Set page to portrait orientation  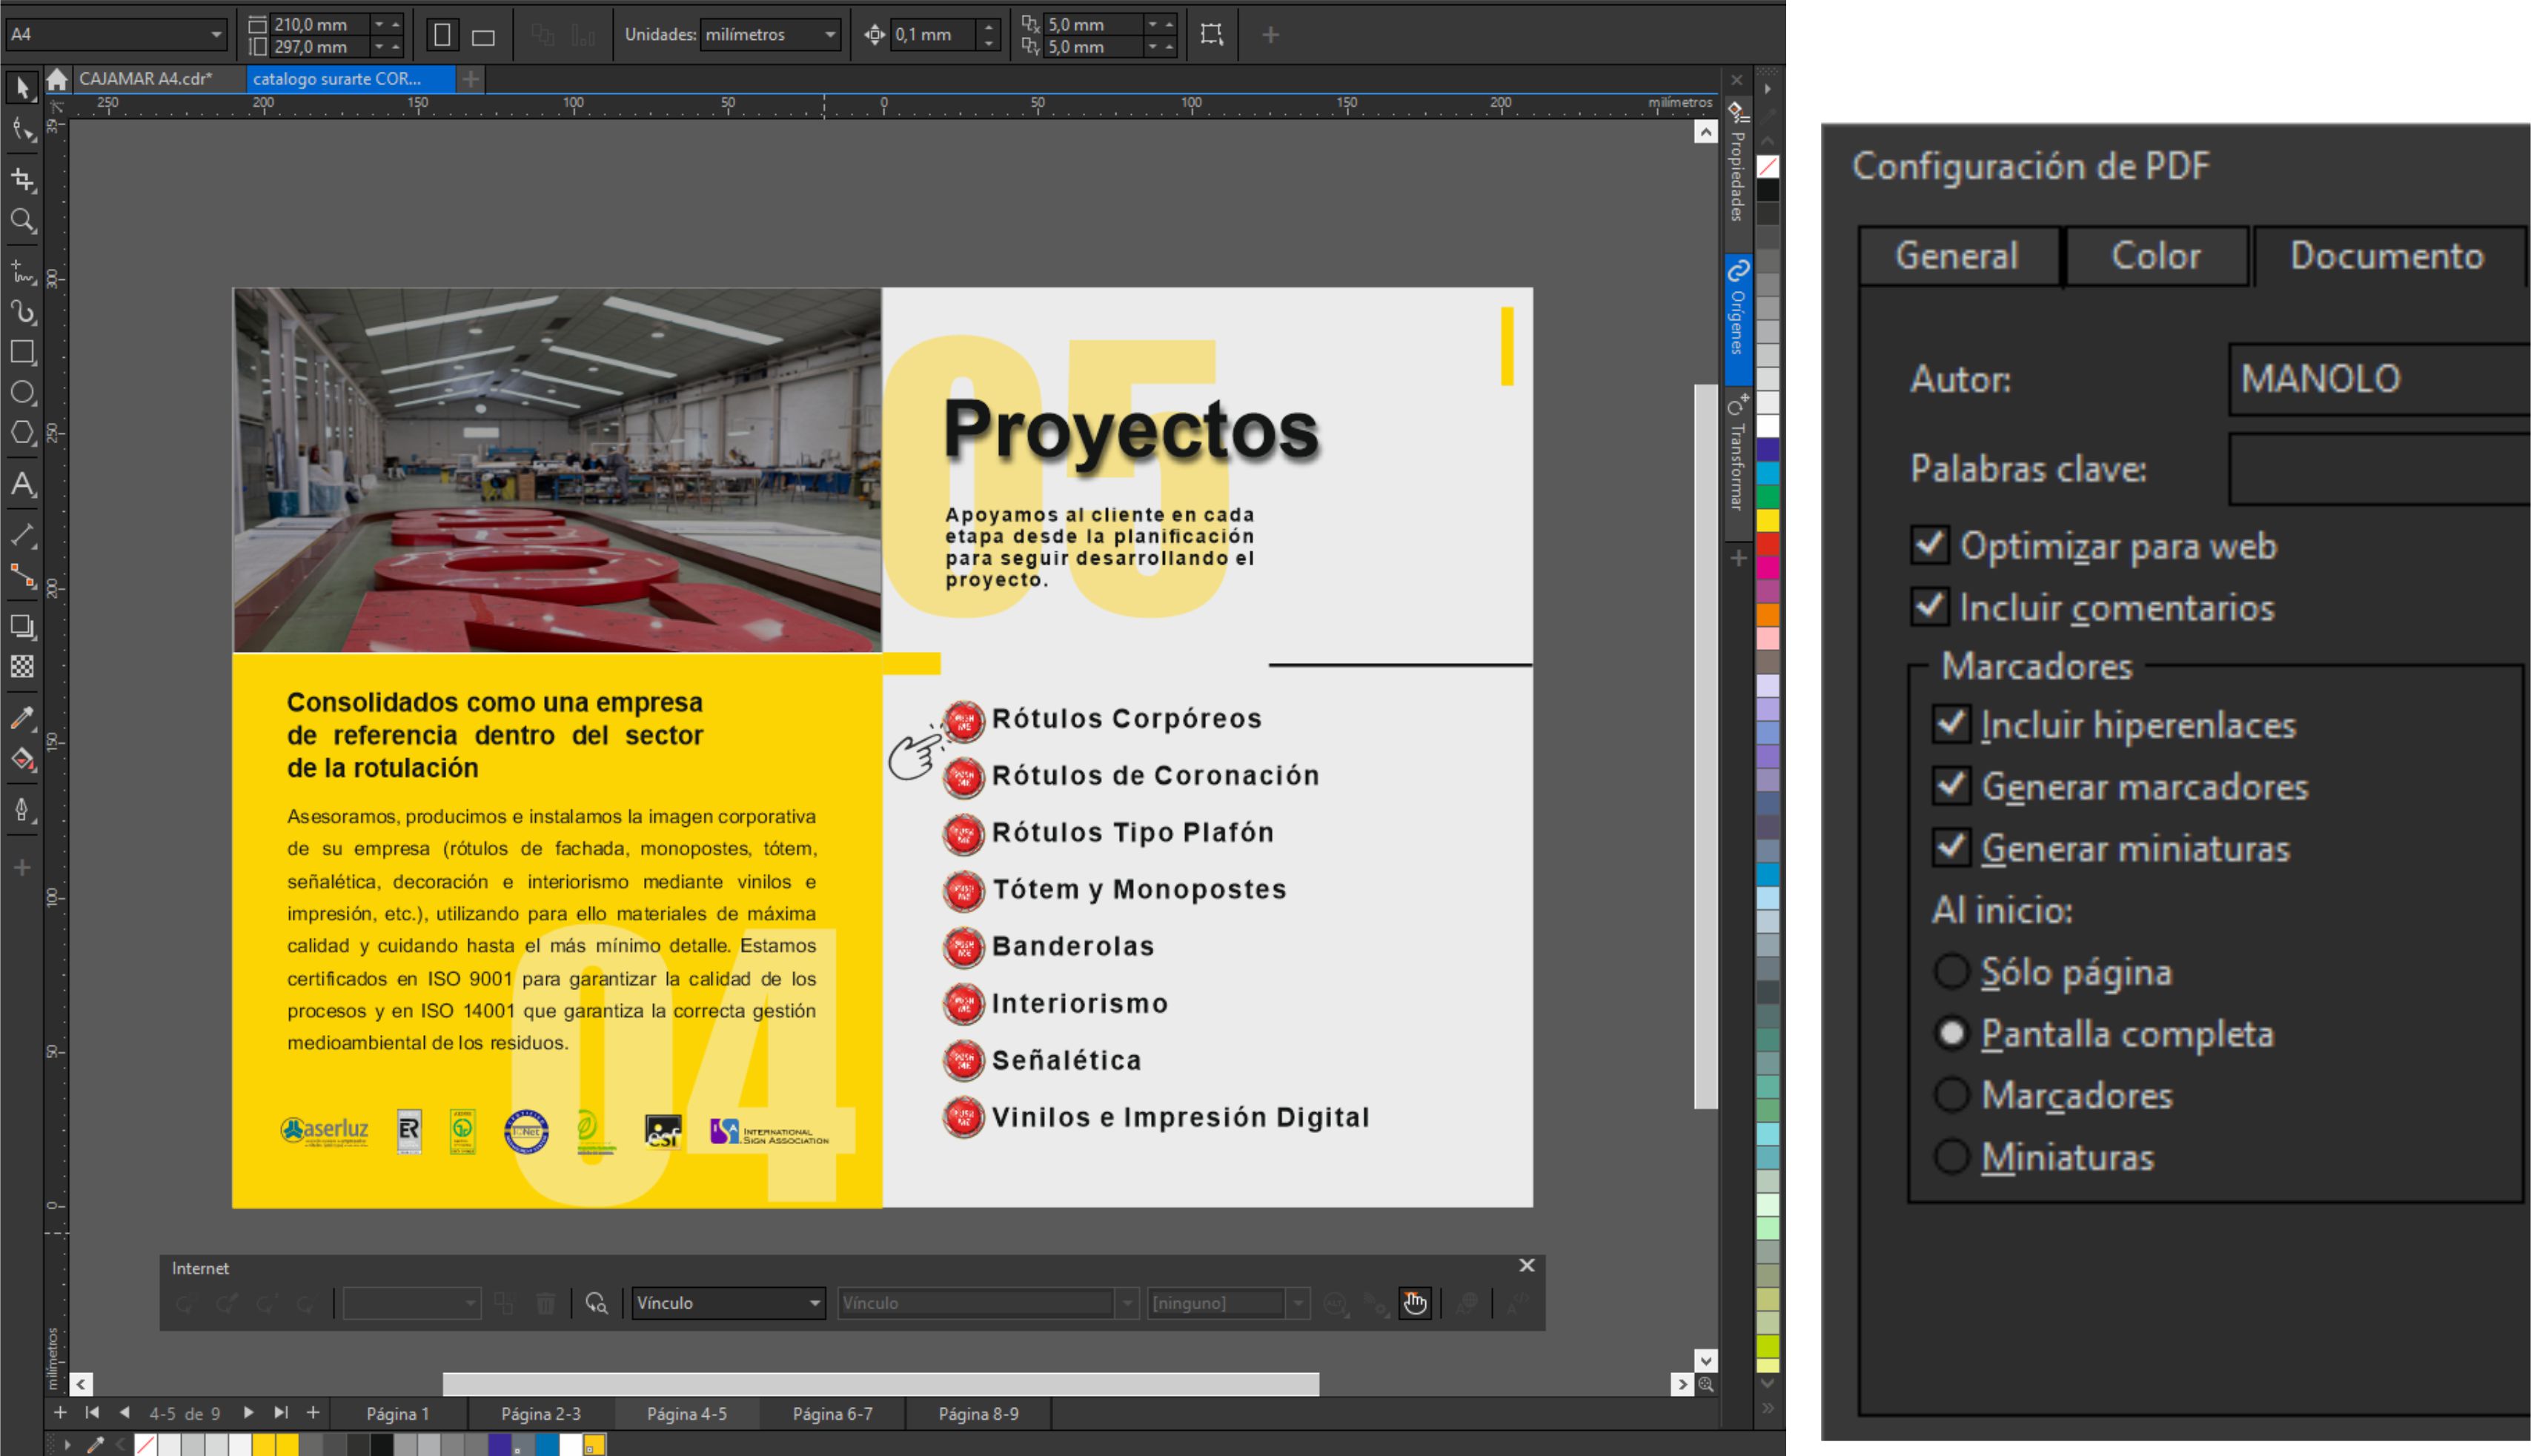442,35
